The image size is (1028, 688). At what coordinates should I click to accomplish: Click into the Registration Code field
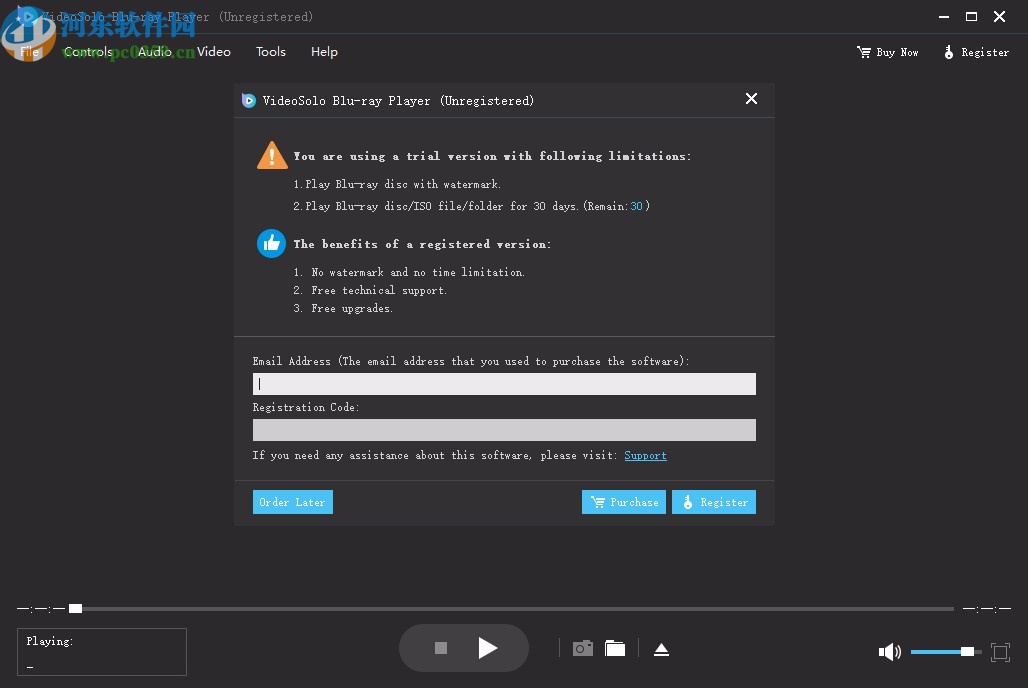pos(504,430)
